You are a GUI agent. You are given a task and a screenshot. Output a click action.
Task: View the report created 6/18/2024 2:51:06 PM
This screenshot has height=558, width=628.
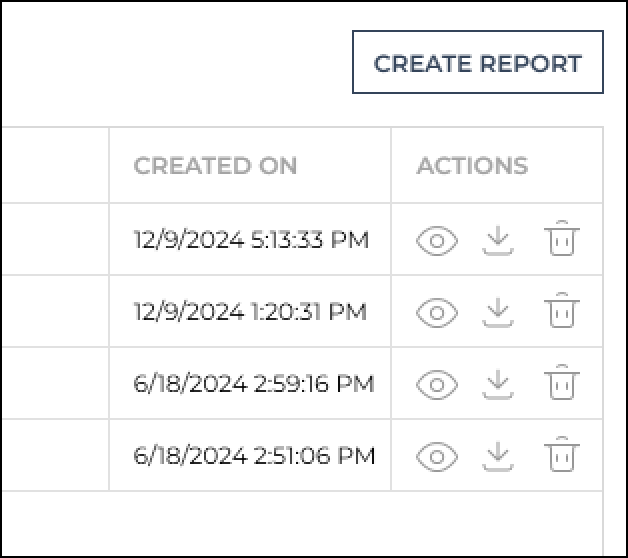(437, 457)
